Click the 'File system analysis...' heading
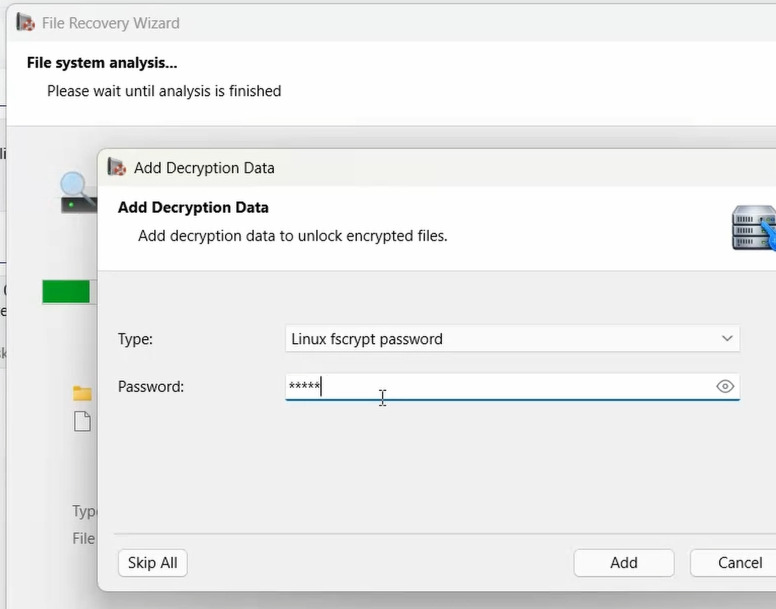Viewport: 776px width, 609px height. [x=102, y=63]
